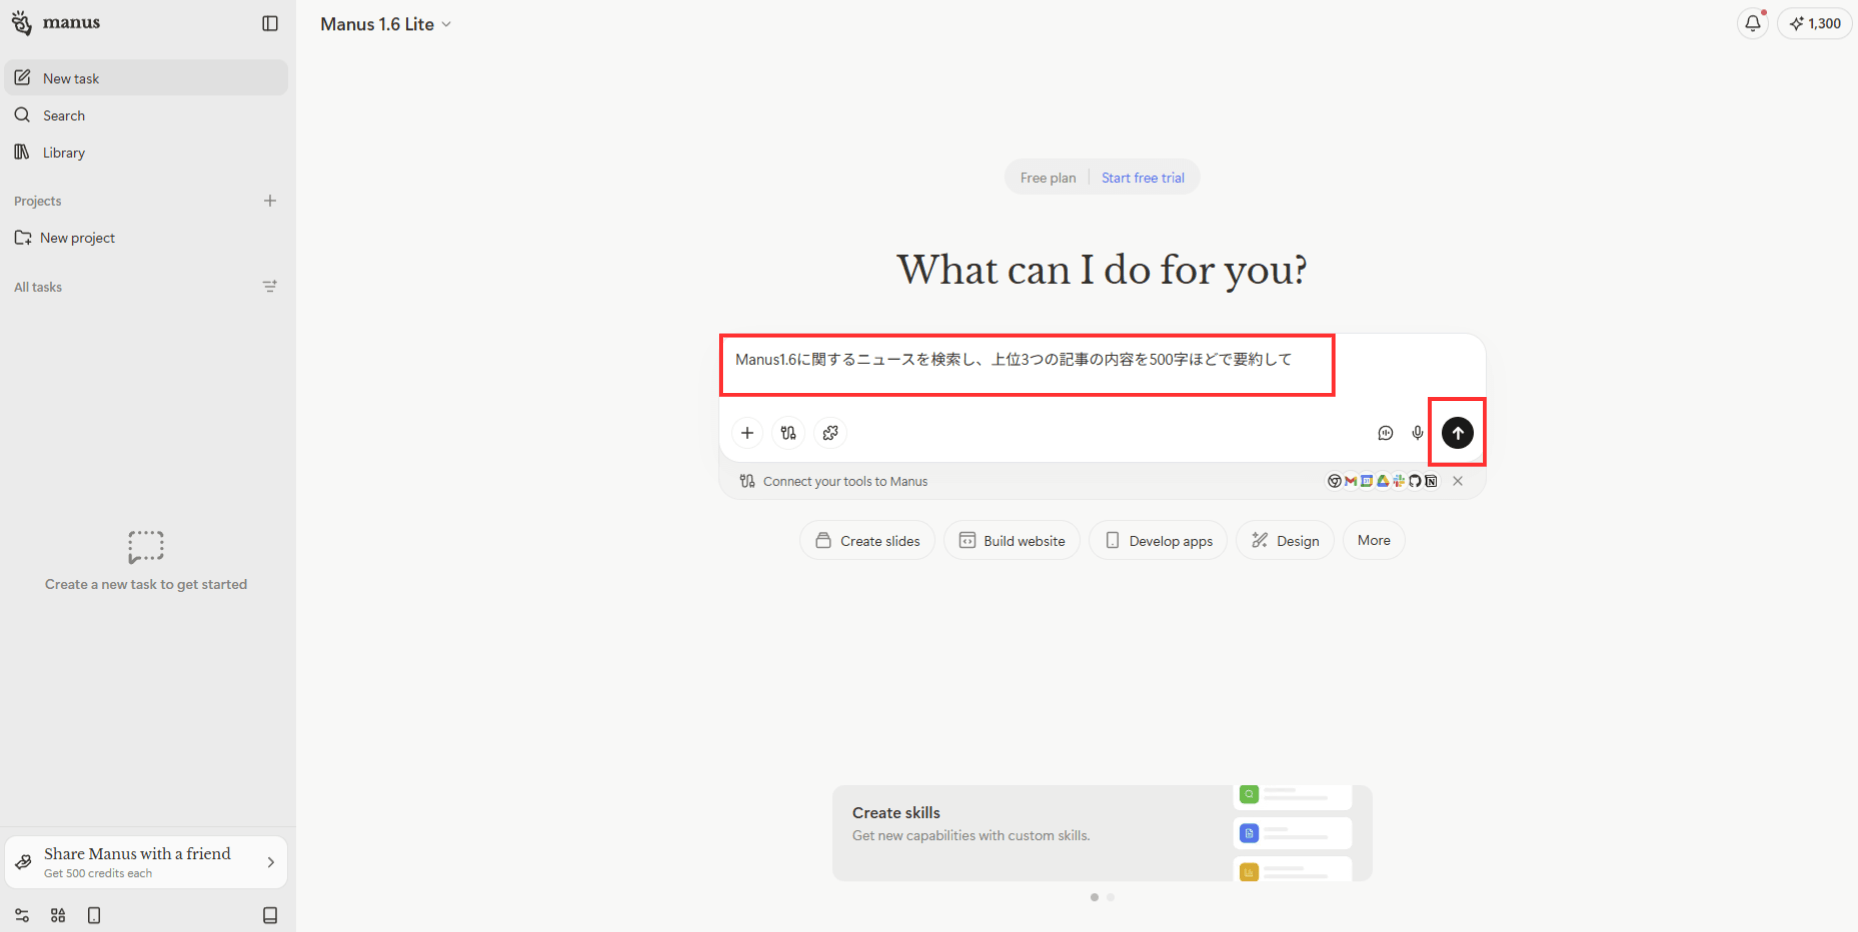This screenshot has width=1858, height=932.
Task: Click the Create slides button
Action: tap(867, 541)
